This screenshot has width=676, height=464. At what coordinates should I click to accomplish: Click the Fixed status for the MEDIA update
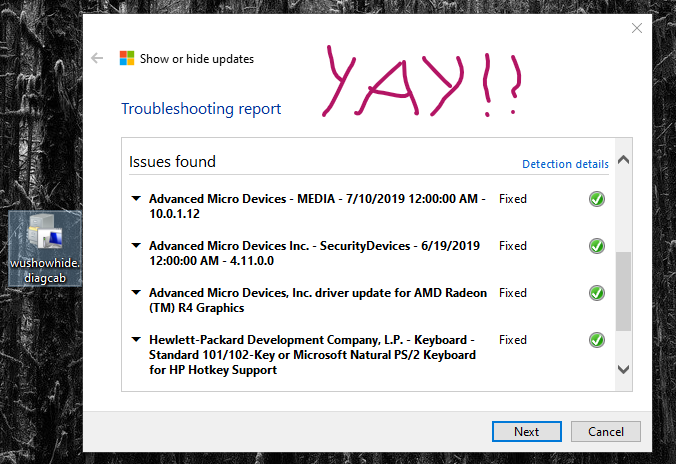coord(513,199)
